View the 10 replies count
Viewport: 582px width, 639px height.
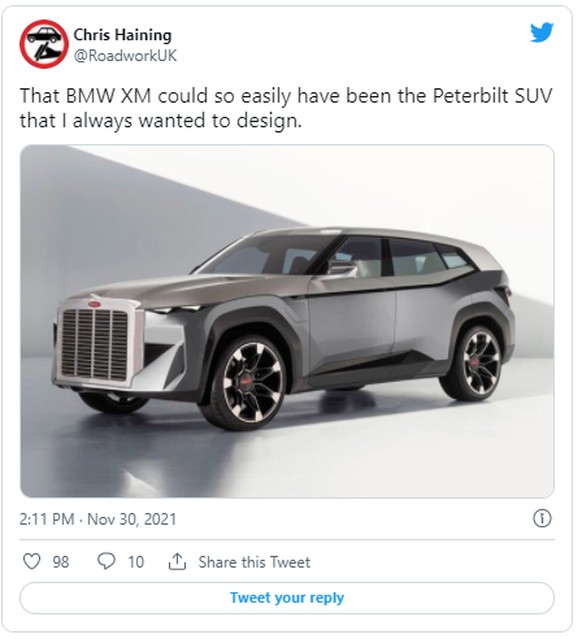[136, 562]
